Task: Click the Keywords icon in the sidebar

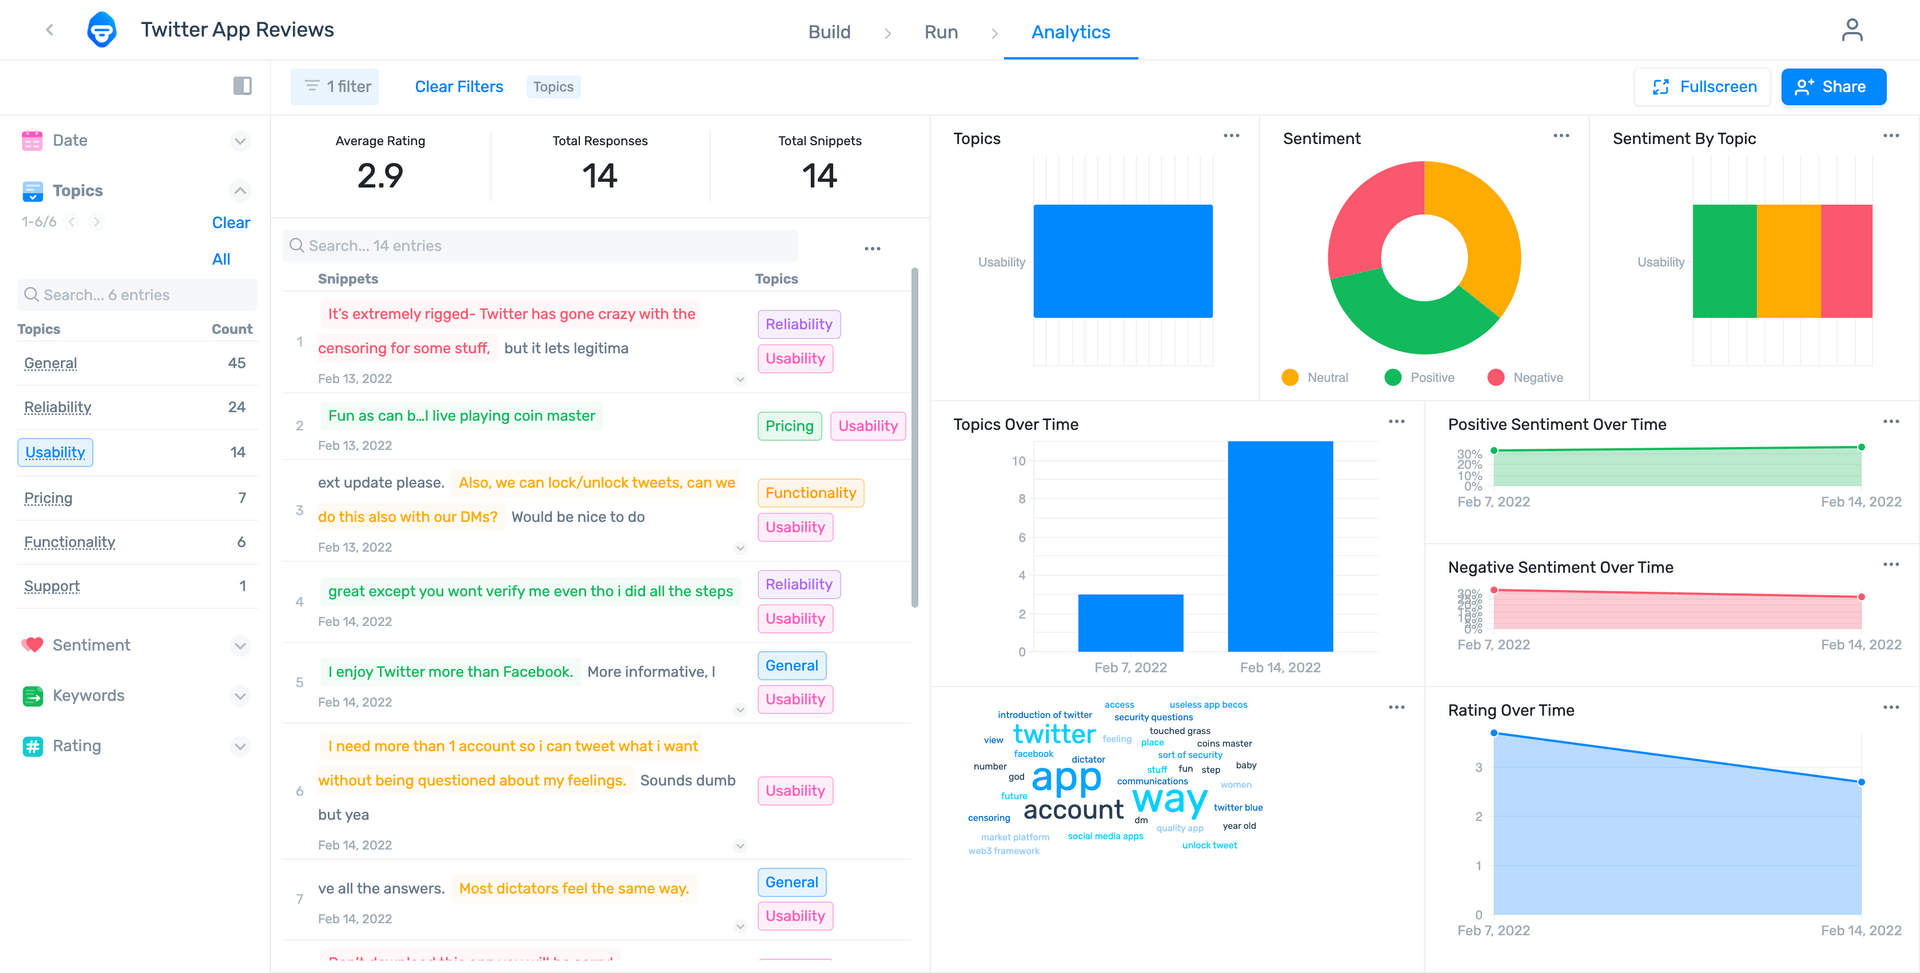Action: 31,696
